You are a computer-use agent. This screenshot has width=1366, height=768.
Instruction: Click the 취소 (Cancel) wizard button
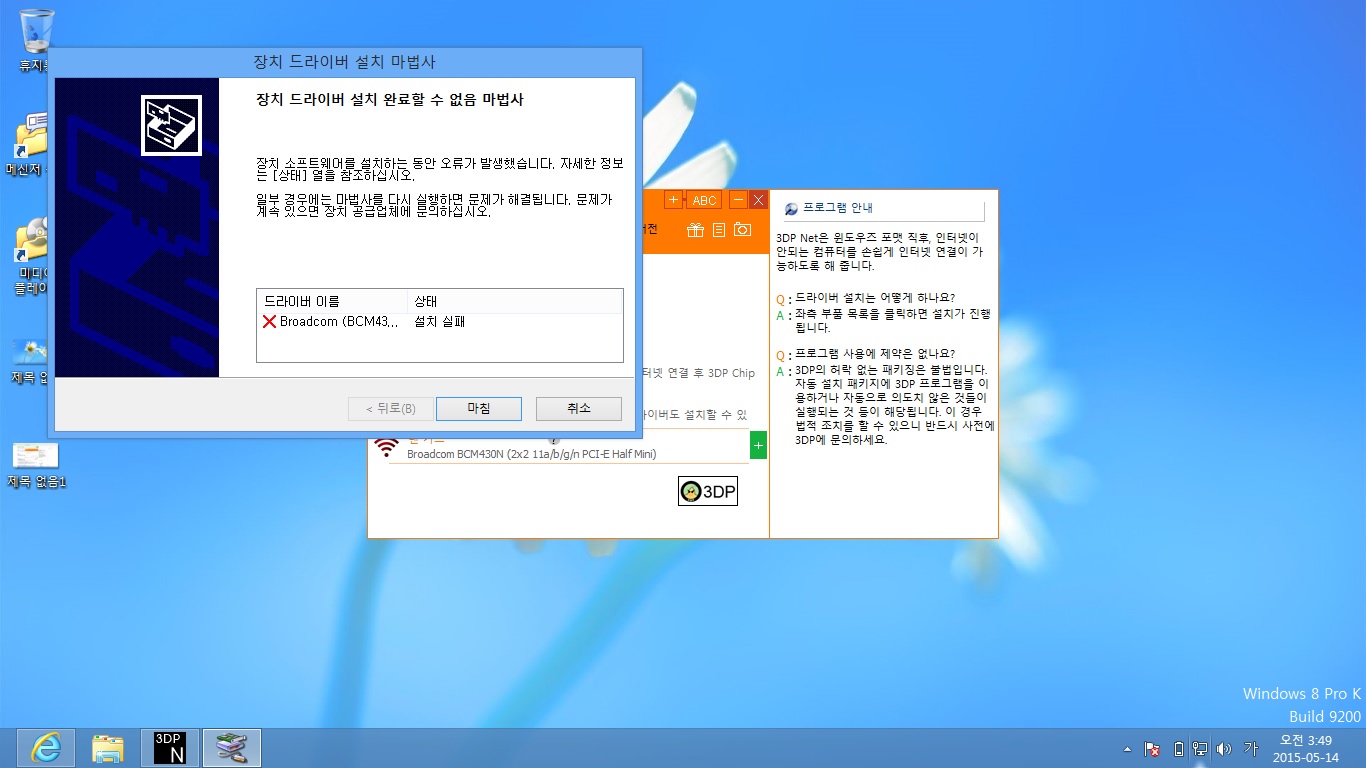point(579,409)
